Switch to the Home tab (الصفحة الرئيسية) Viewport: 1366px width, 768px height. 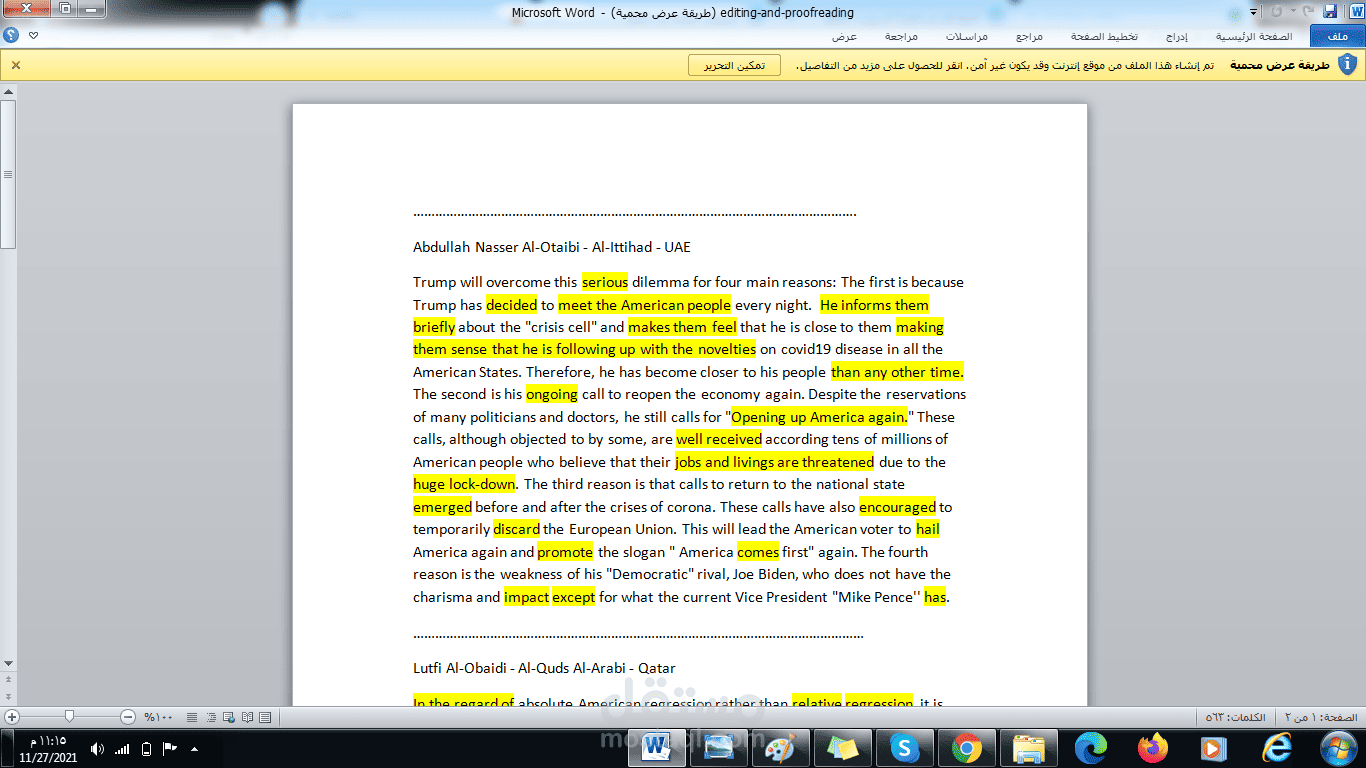(1254, 36)
